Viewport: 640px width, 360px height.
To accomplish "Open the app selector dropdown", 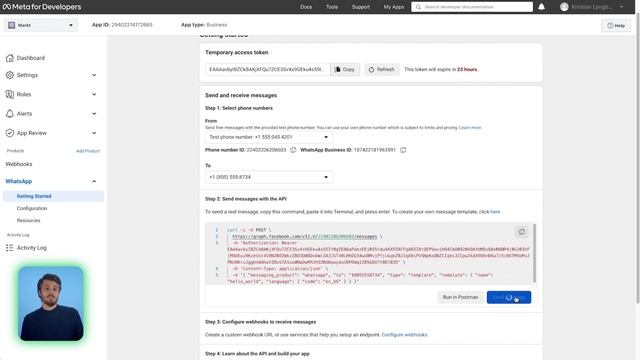I will tap(40, 25).
